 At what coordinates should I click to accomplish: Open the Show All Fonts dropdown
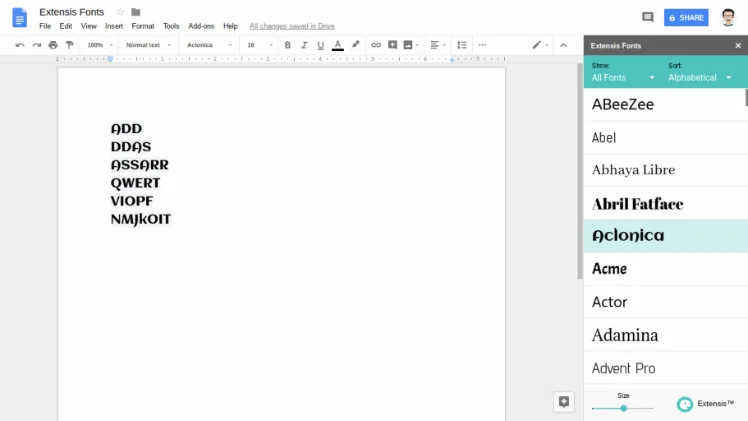[623, 78]
